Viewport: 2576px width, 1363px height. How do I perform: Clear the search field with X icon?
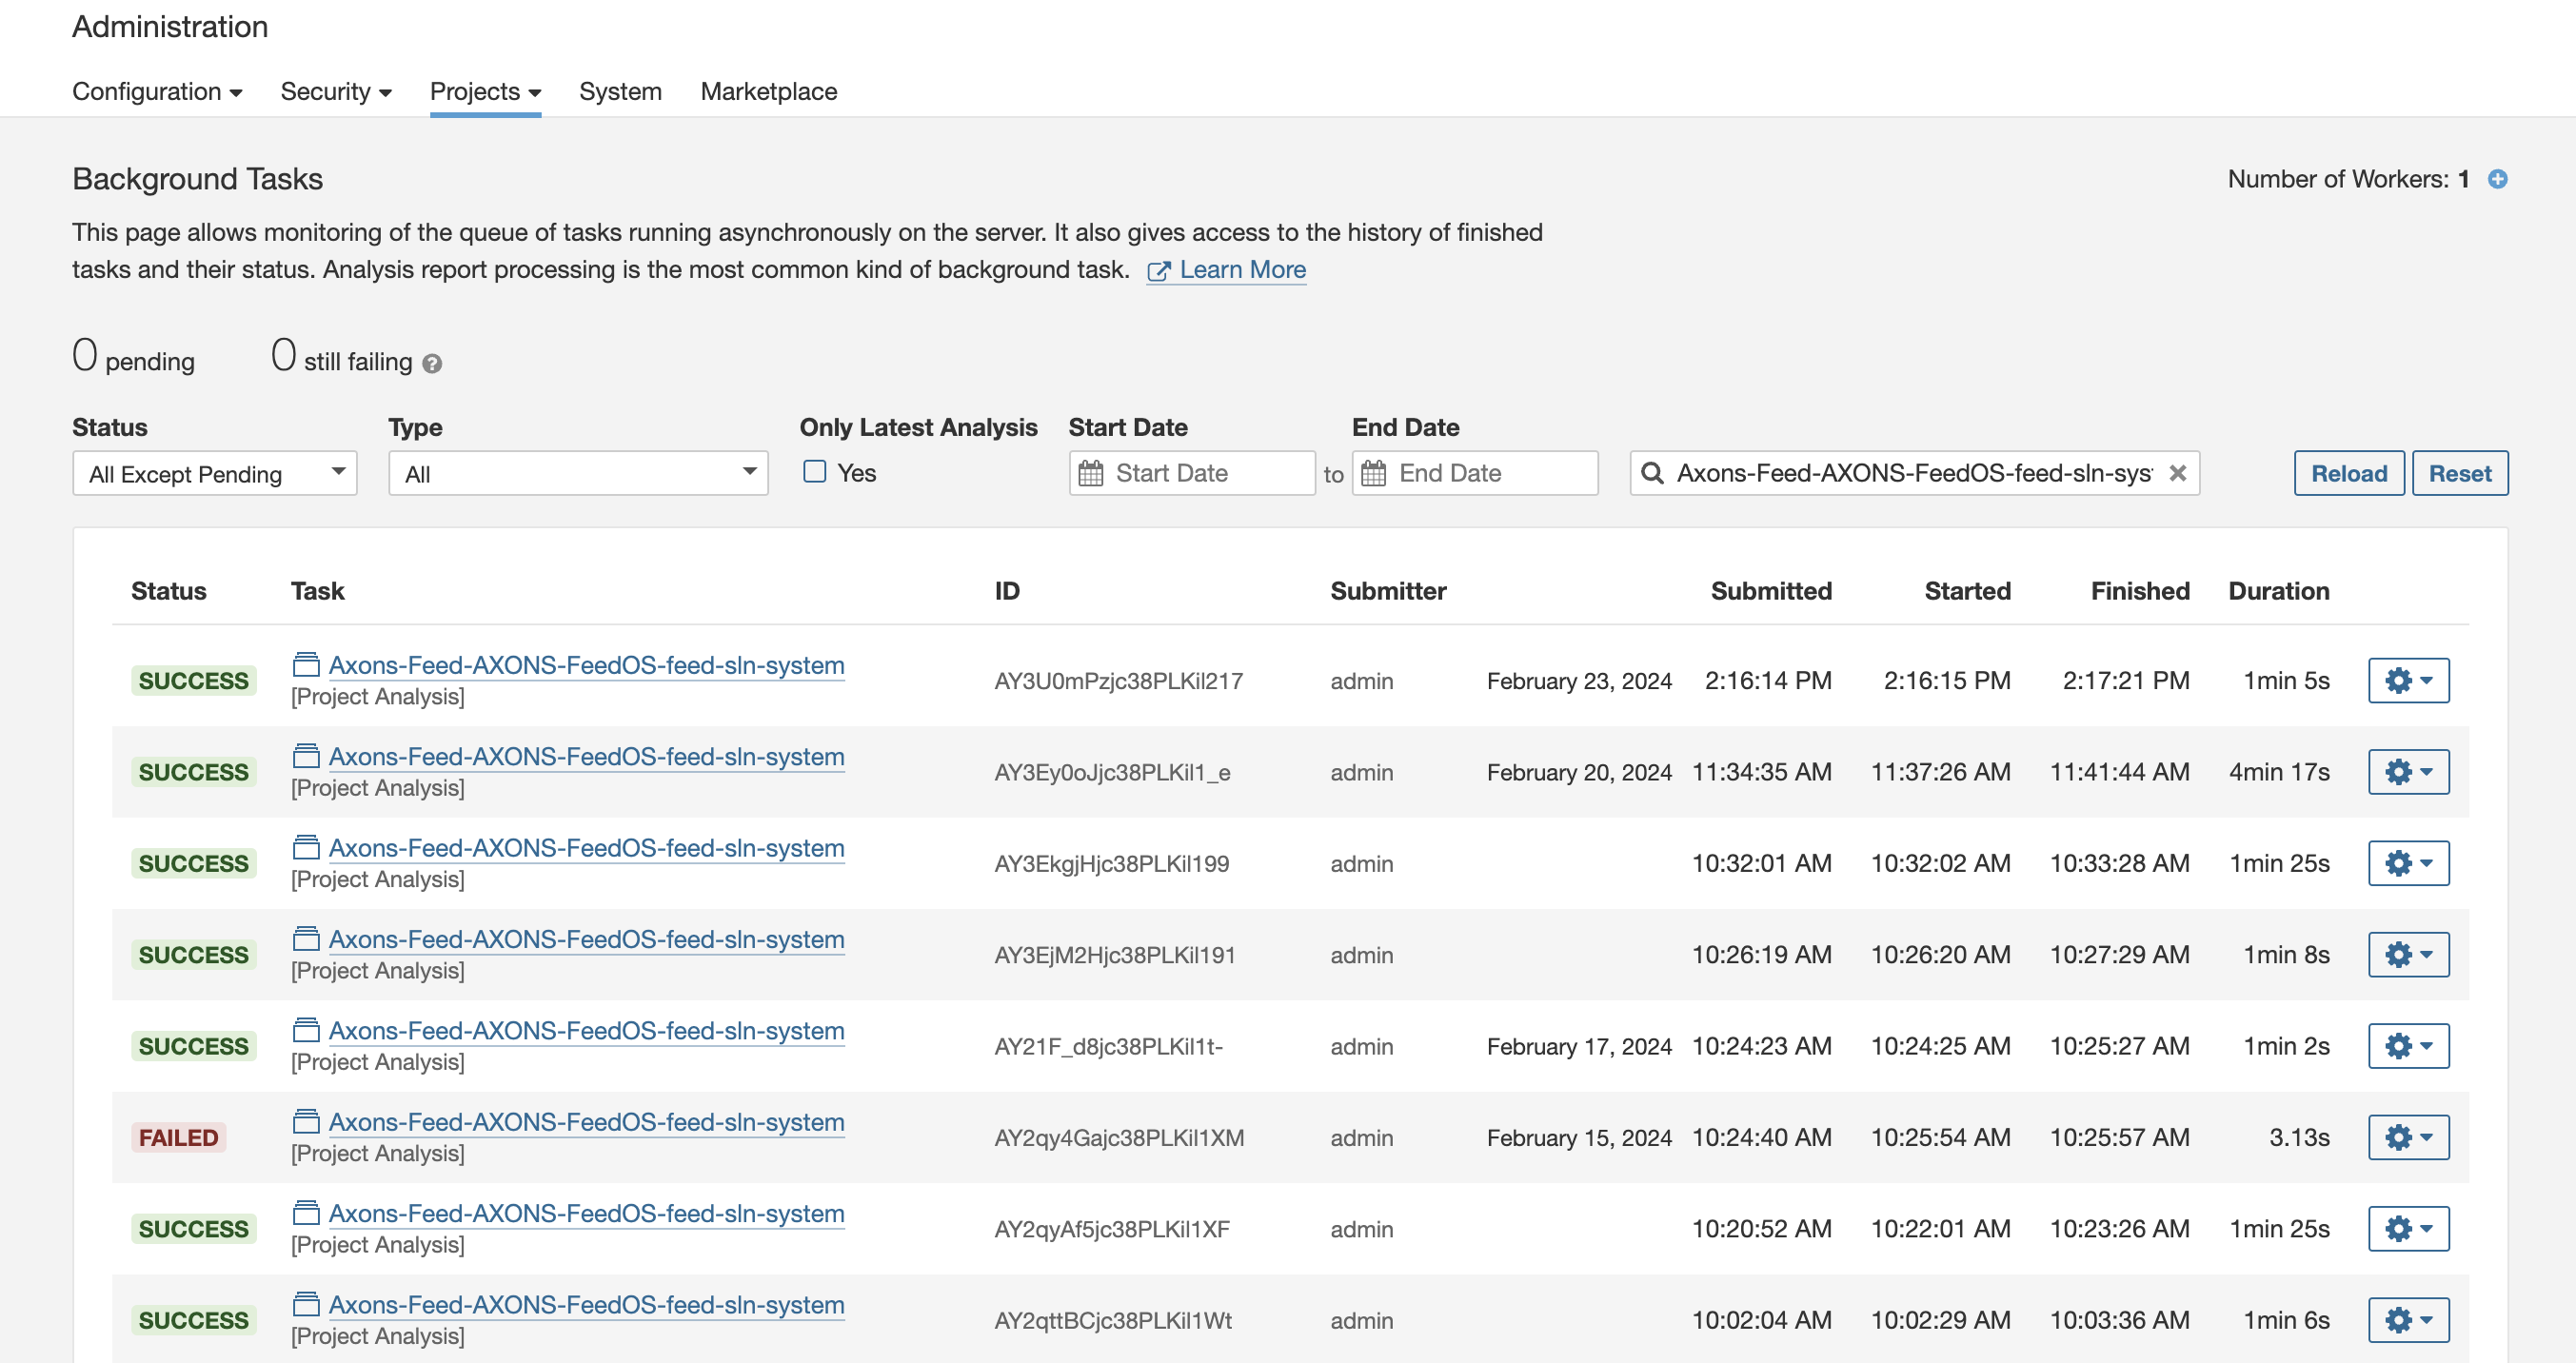(2177, 473)
